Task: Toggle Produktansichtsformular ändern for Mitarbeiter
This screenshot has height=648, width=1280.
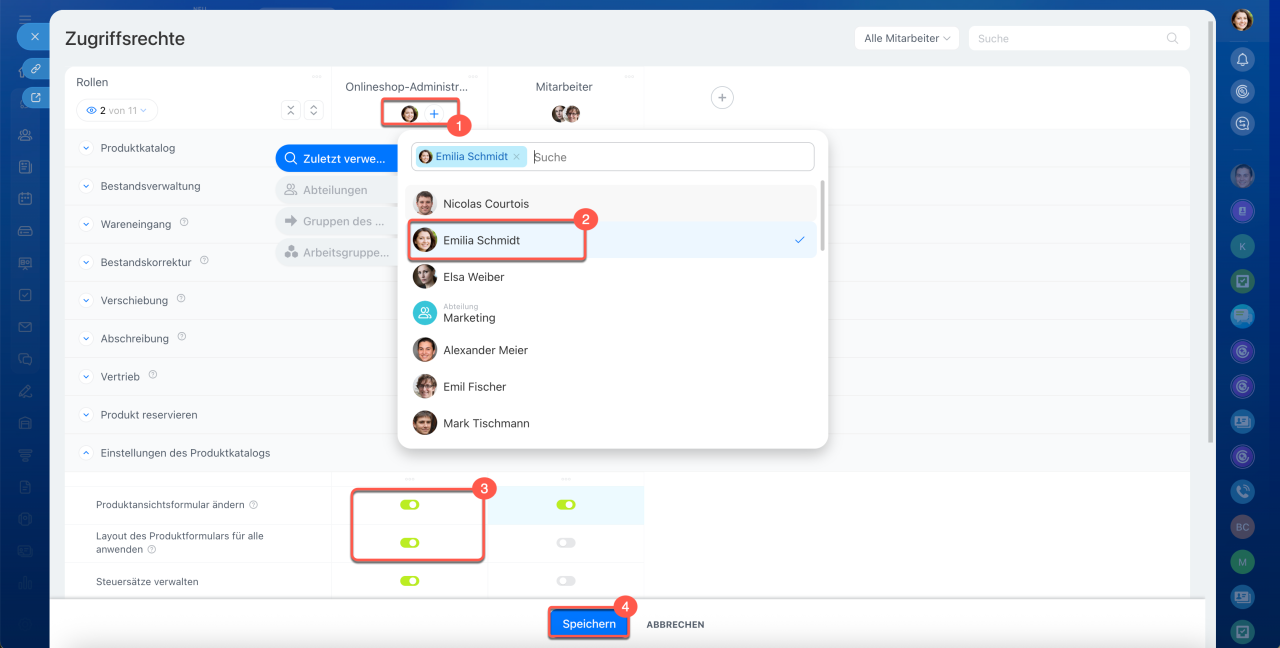Action: point(566,505)
